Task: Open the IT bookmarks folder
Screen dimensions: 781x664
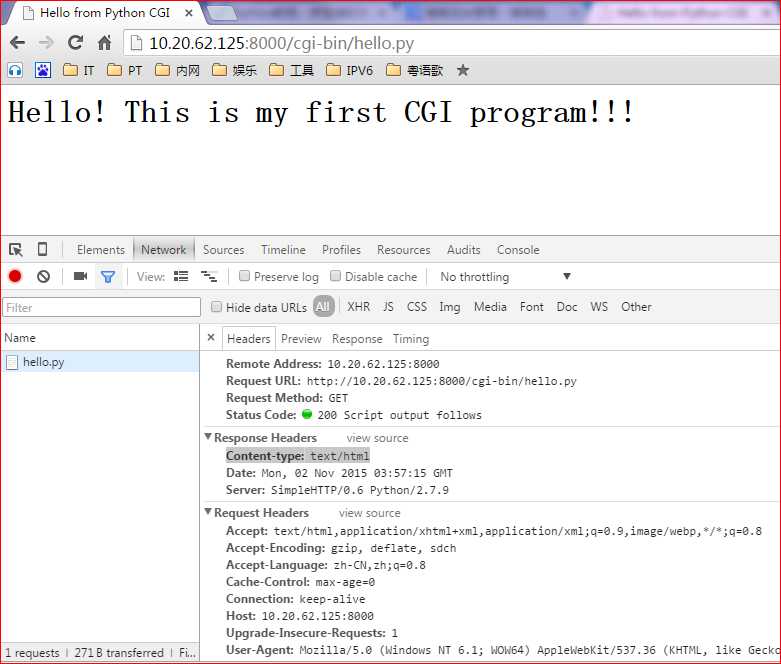Action: point(79,70)
